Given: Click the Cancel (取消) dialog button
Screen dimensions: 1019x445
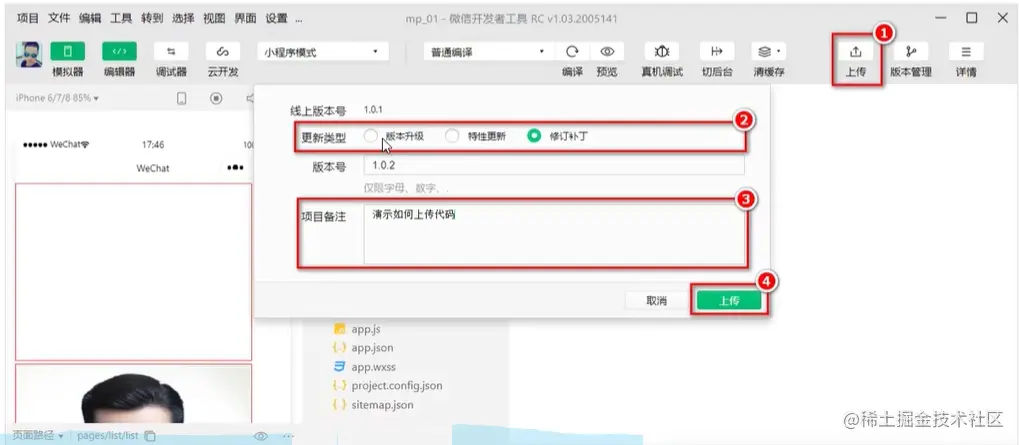Looking at the screenshot, I should (656, 301).
